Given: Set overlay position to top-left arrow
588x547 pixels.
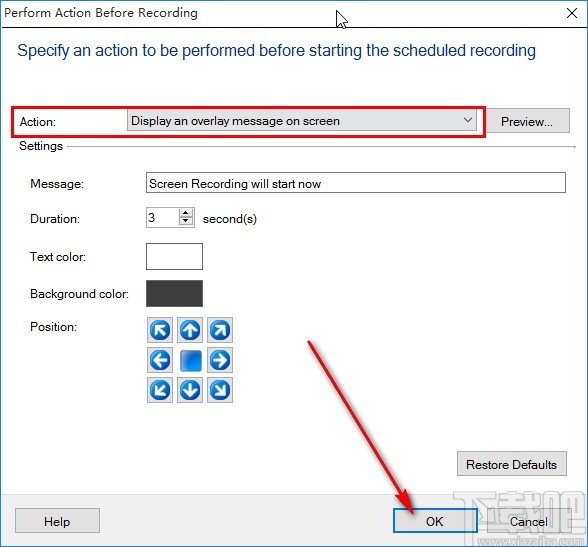Looking at the screenshot, I should 160,330.
